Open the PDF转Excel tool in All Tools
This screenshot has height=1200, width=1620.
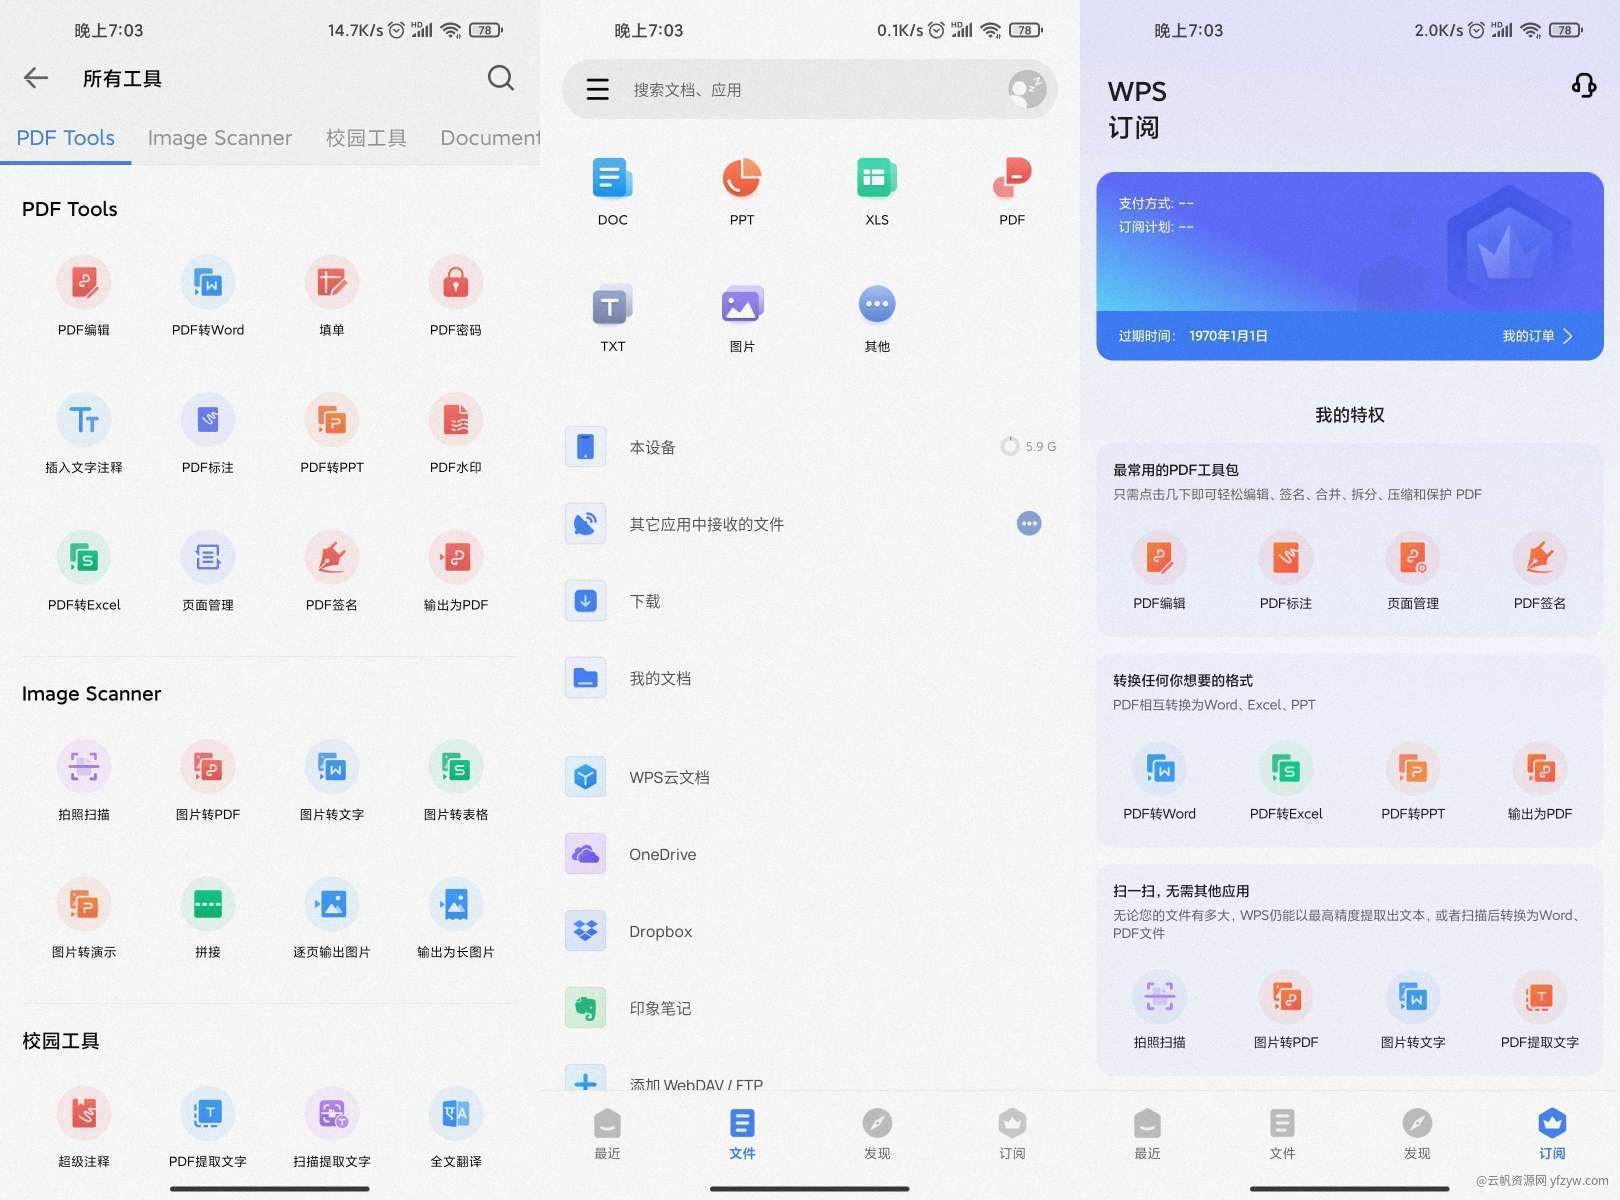coord(84,571)
